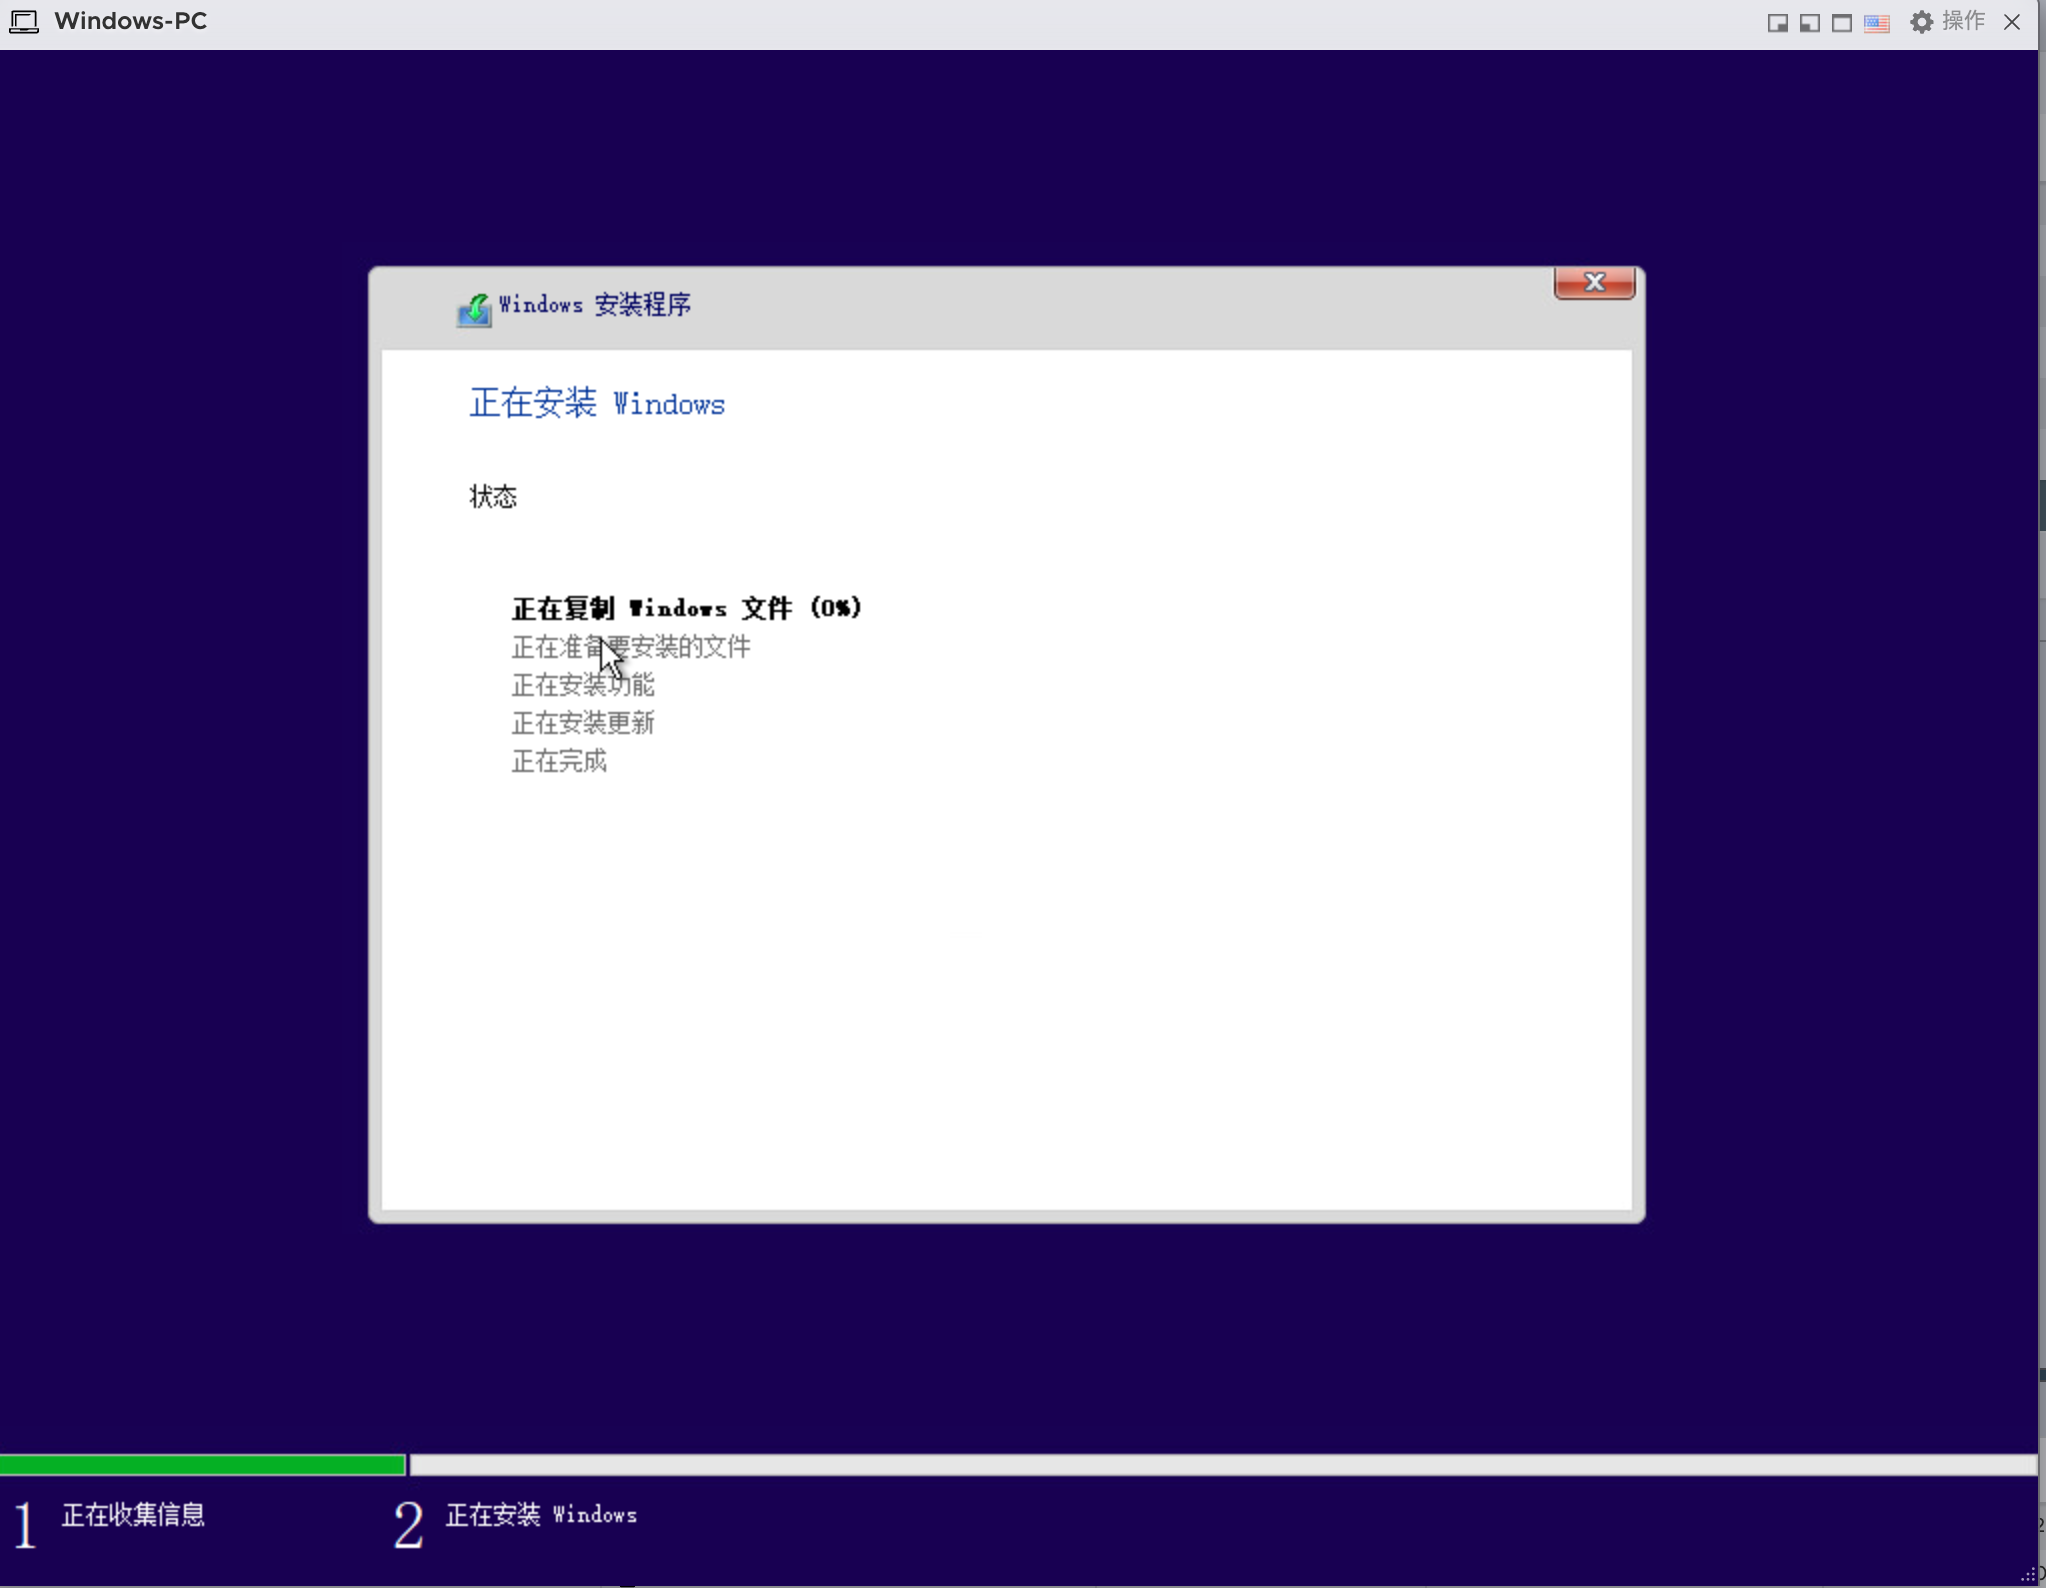The height and width of the screenshot is (1588, 2046).
Task: Open the gear 操作 actions menu
Action: coord(1947,22)
